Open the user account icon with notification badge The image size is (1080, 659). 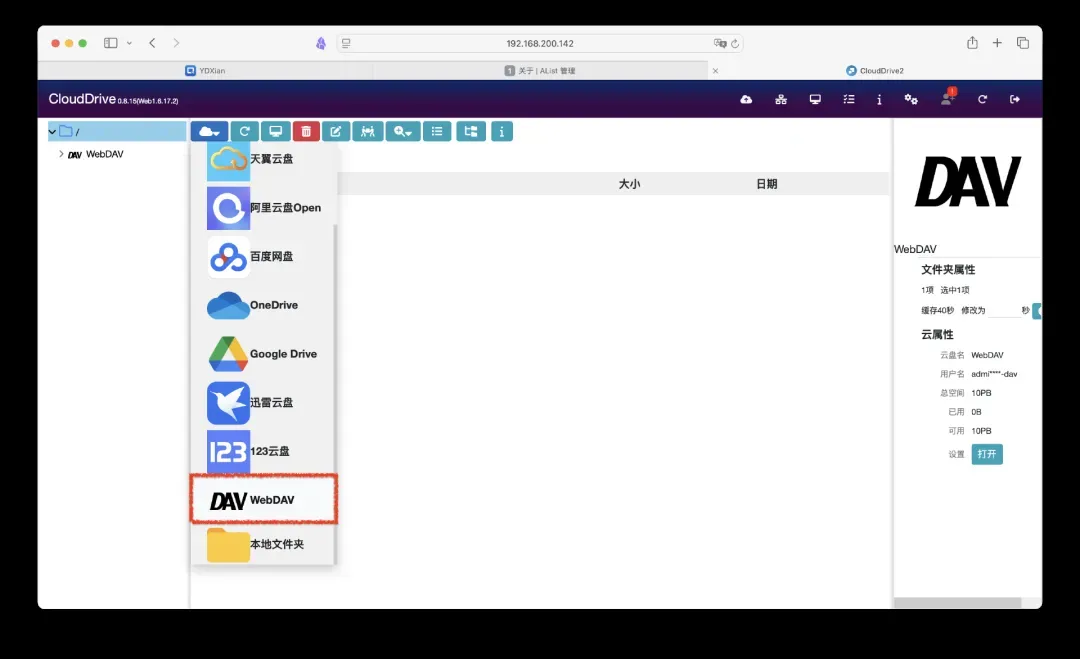click(946, 99)
